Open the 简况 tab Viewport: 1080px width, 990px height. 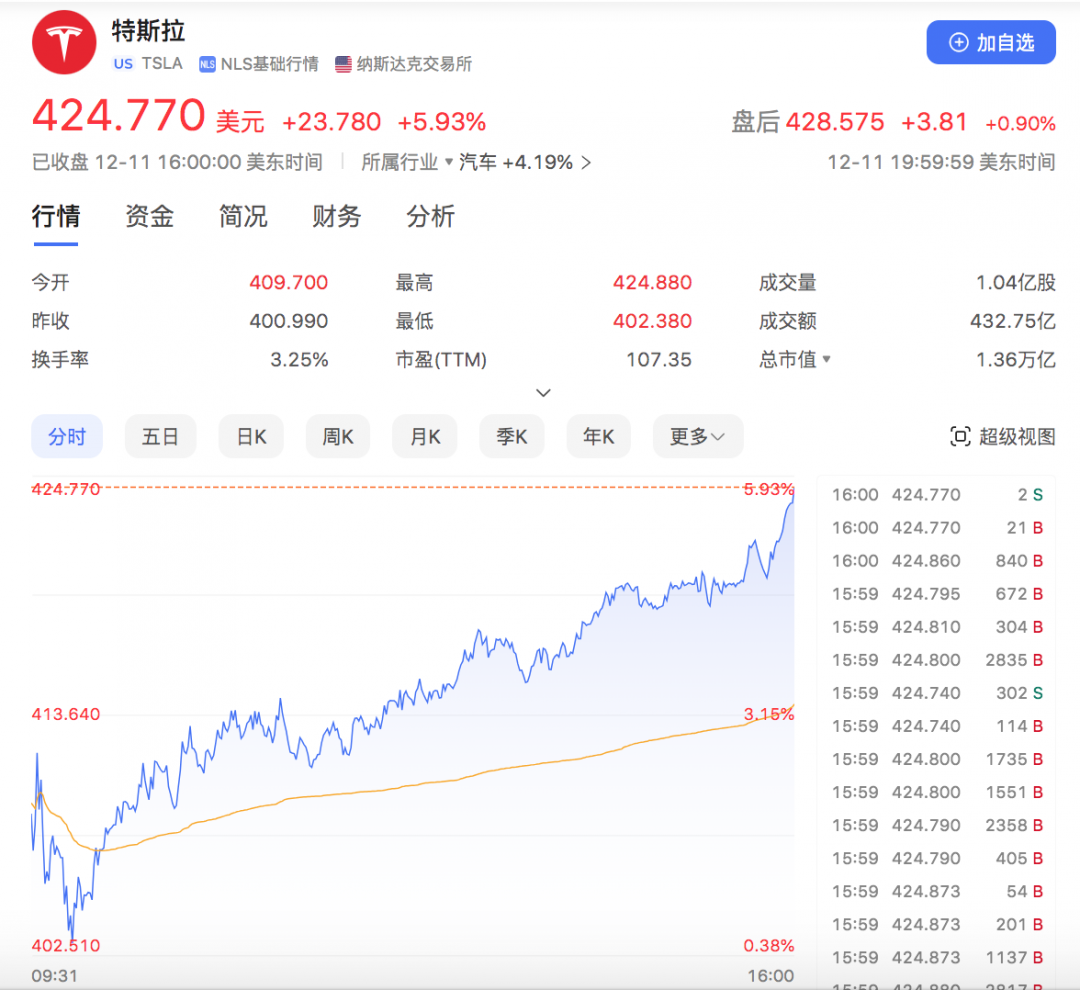[242, 217]
